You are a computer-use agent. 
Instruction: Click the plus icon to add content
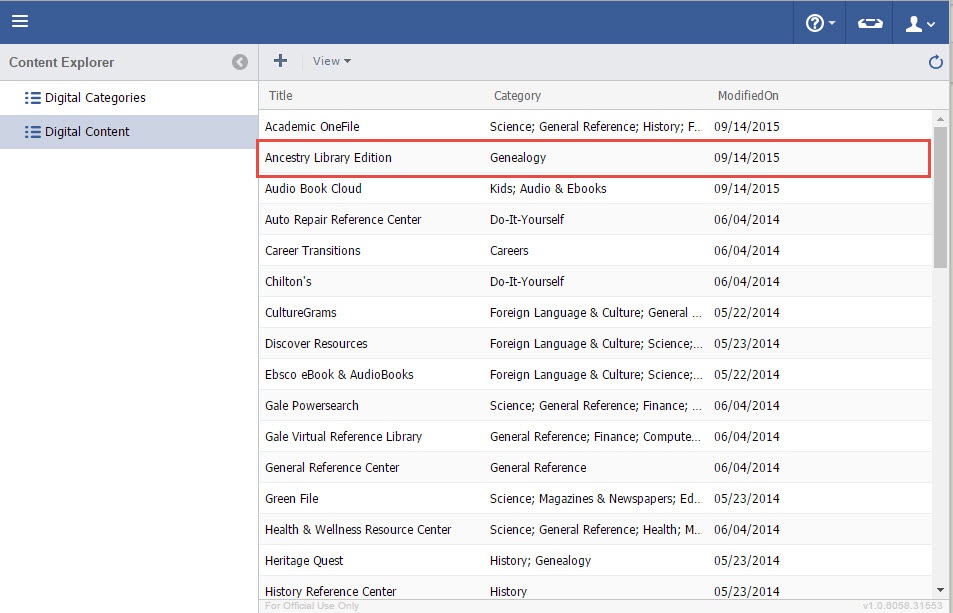coord(281,61)
